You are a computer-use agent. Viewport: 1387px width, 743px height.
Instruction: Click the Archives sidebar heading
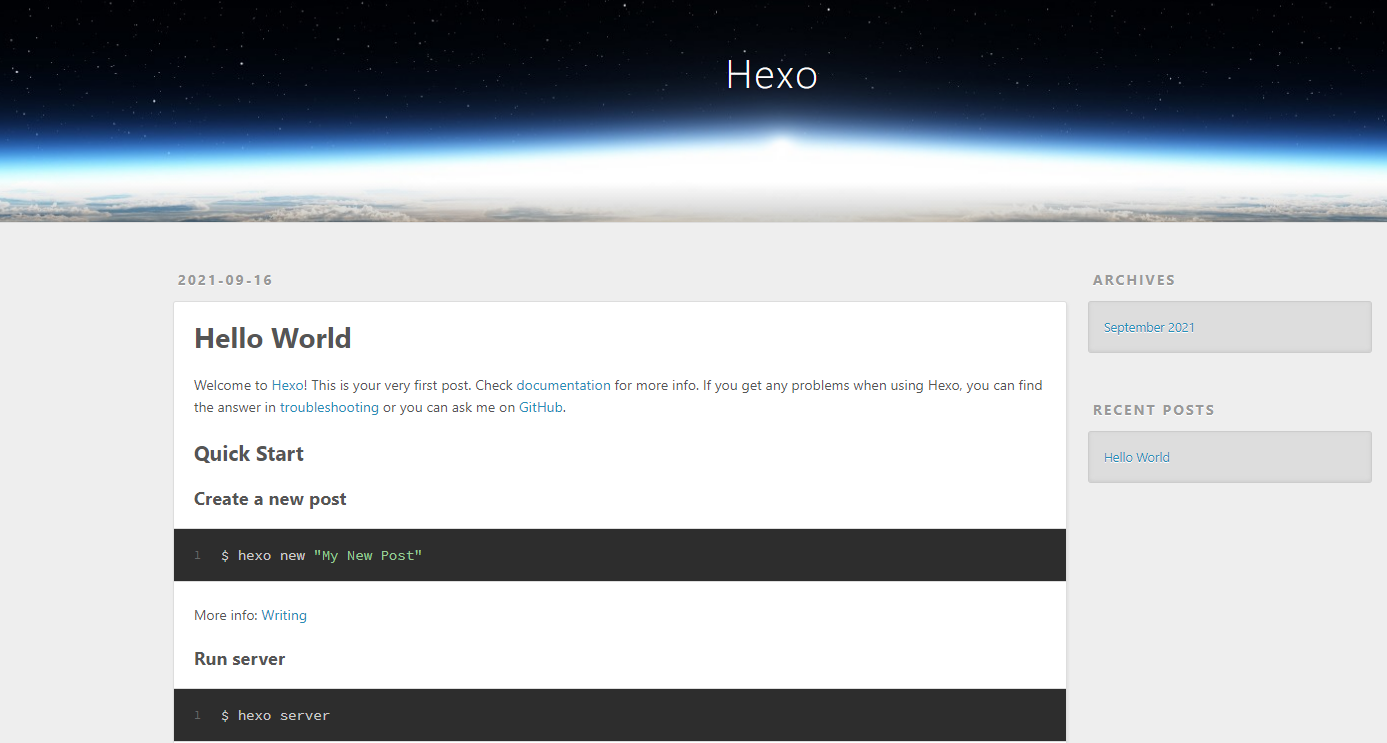pos(1134,280)
